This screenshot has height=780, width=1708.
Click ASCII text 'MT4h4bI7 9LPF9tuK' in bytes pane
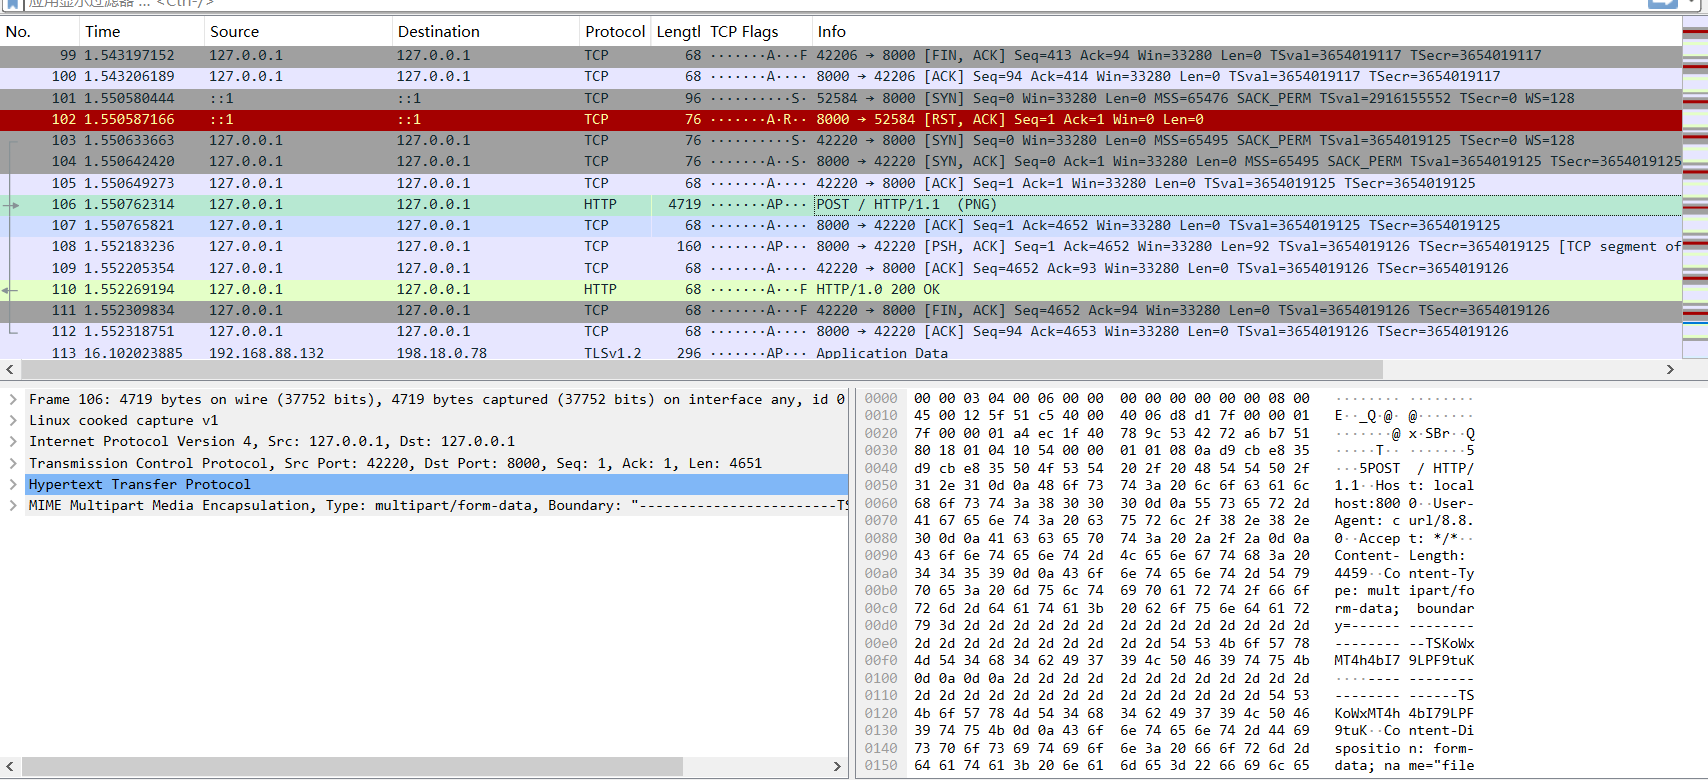pyautogui.click(x=1404, y=660)
